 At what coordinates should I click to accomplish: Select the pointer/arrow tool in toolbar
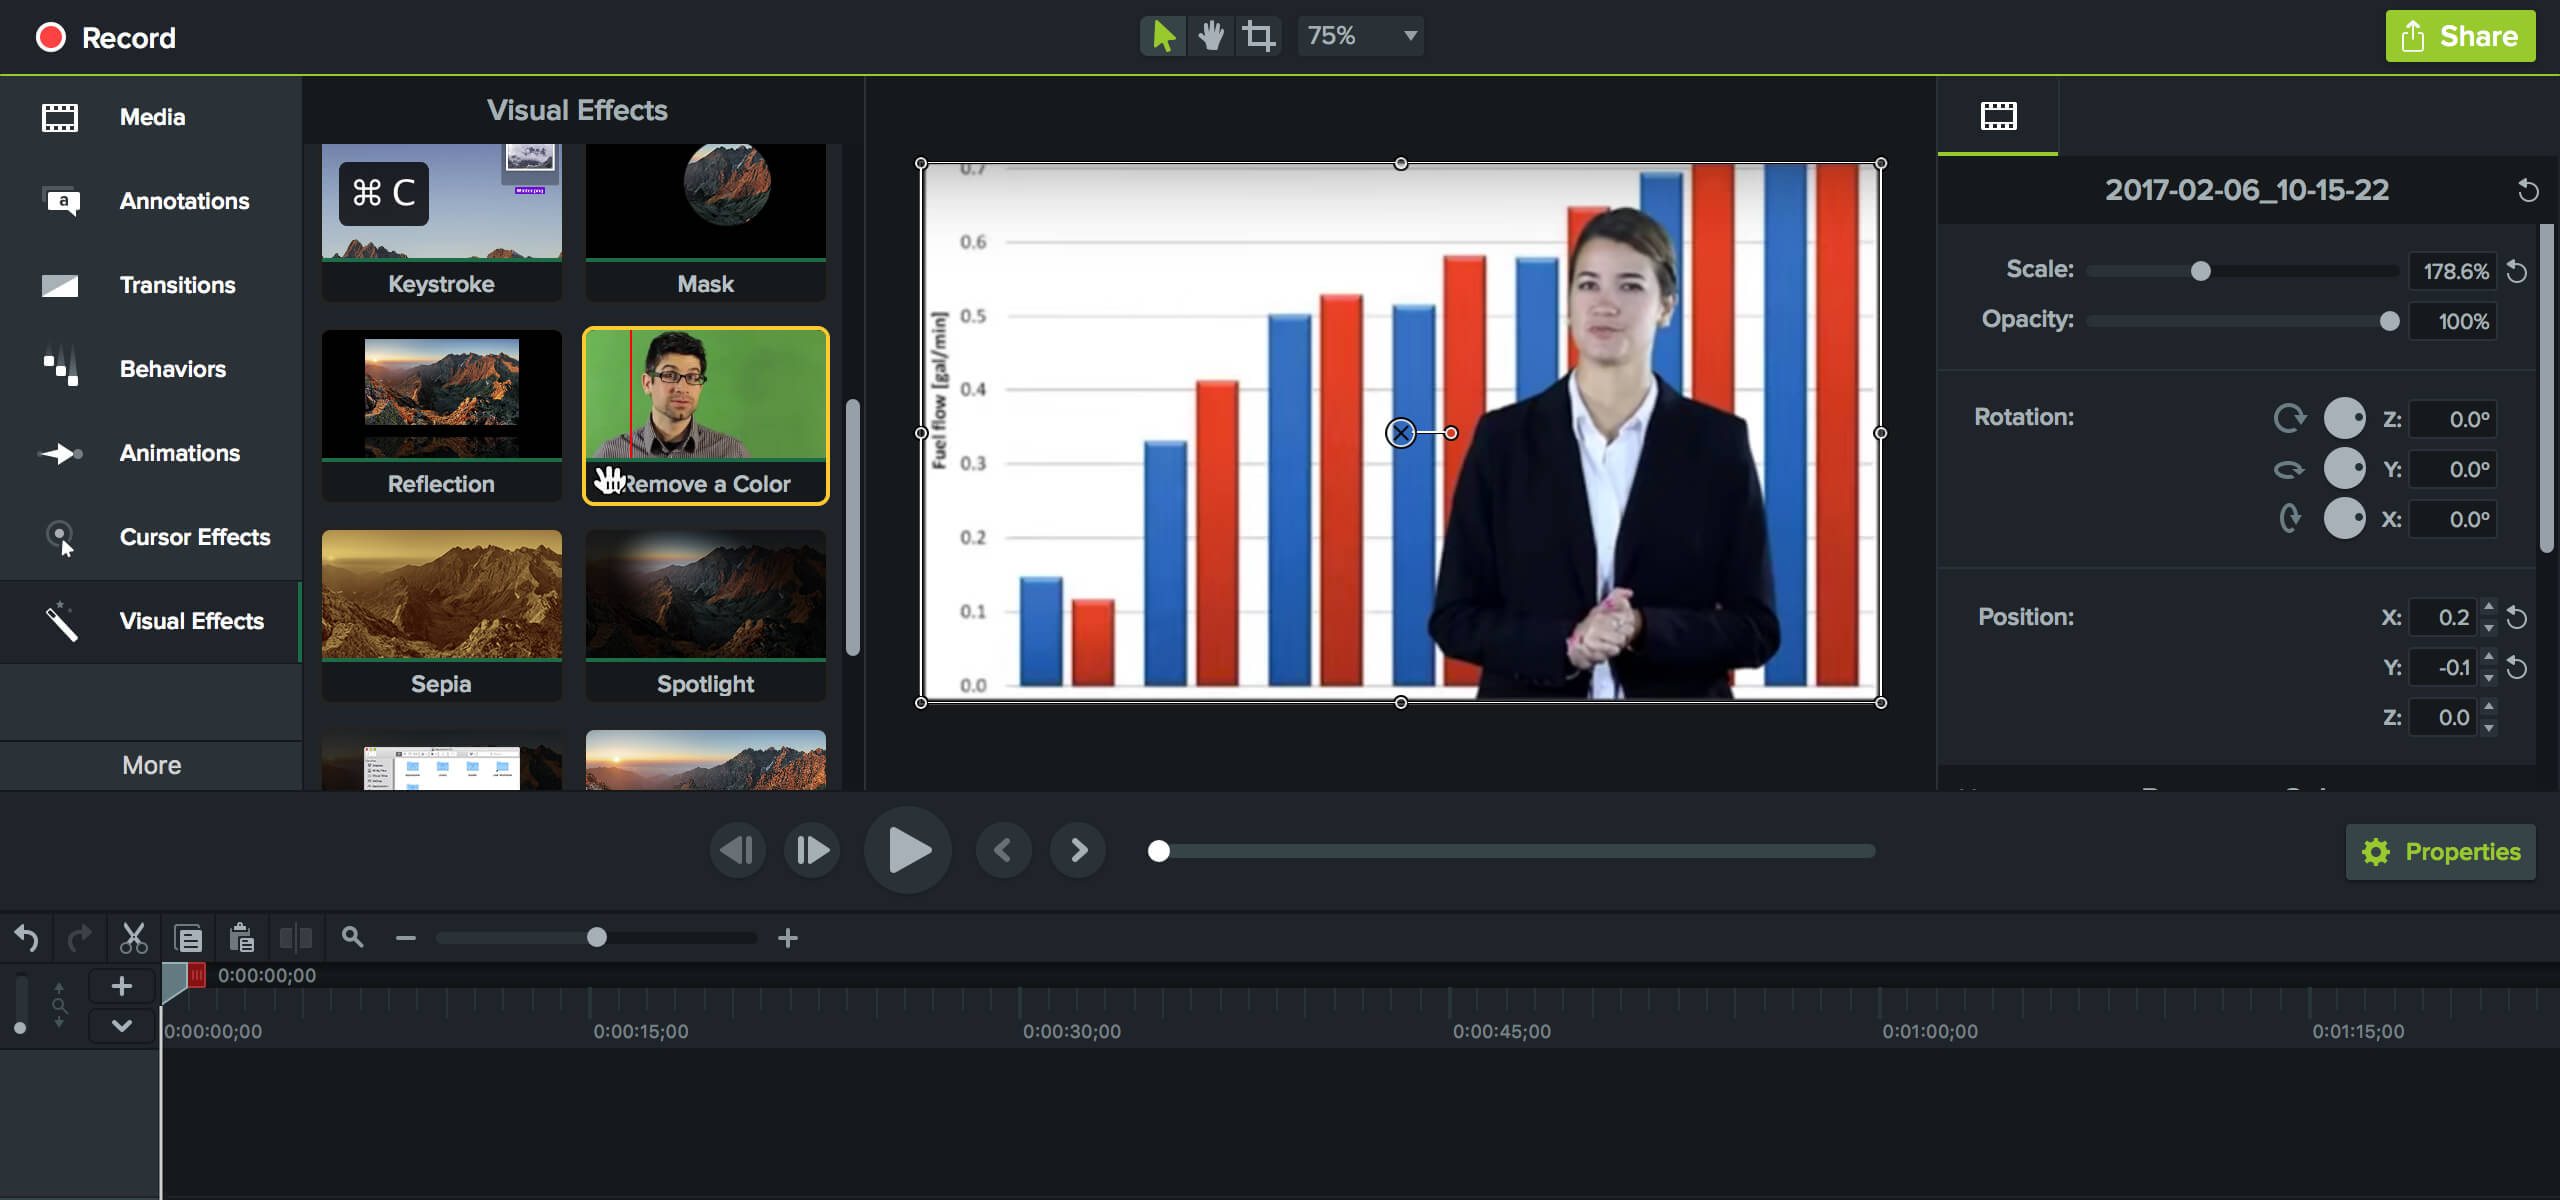[1162, 36]
